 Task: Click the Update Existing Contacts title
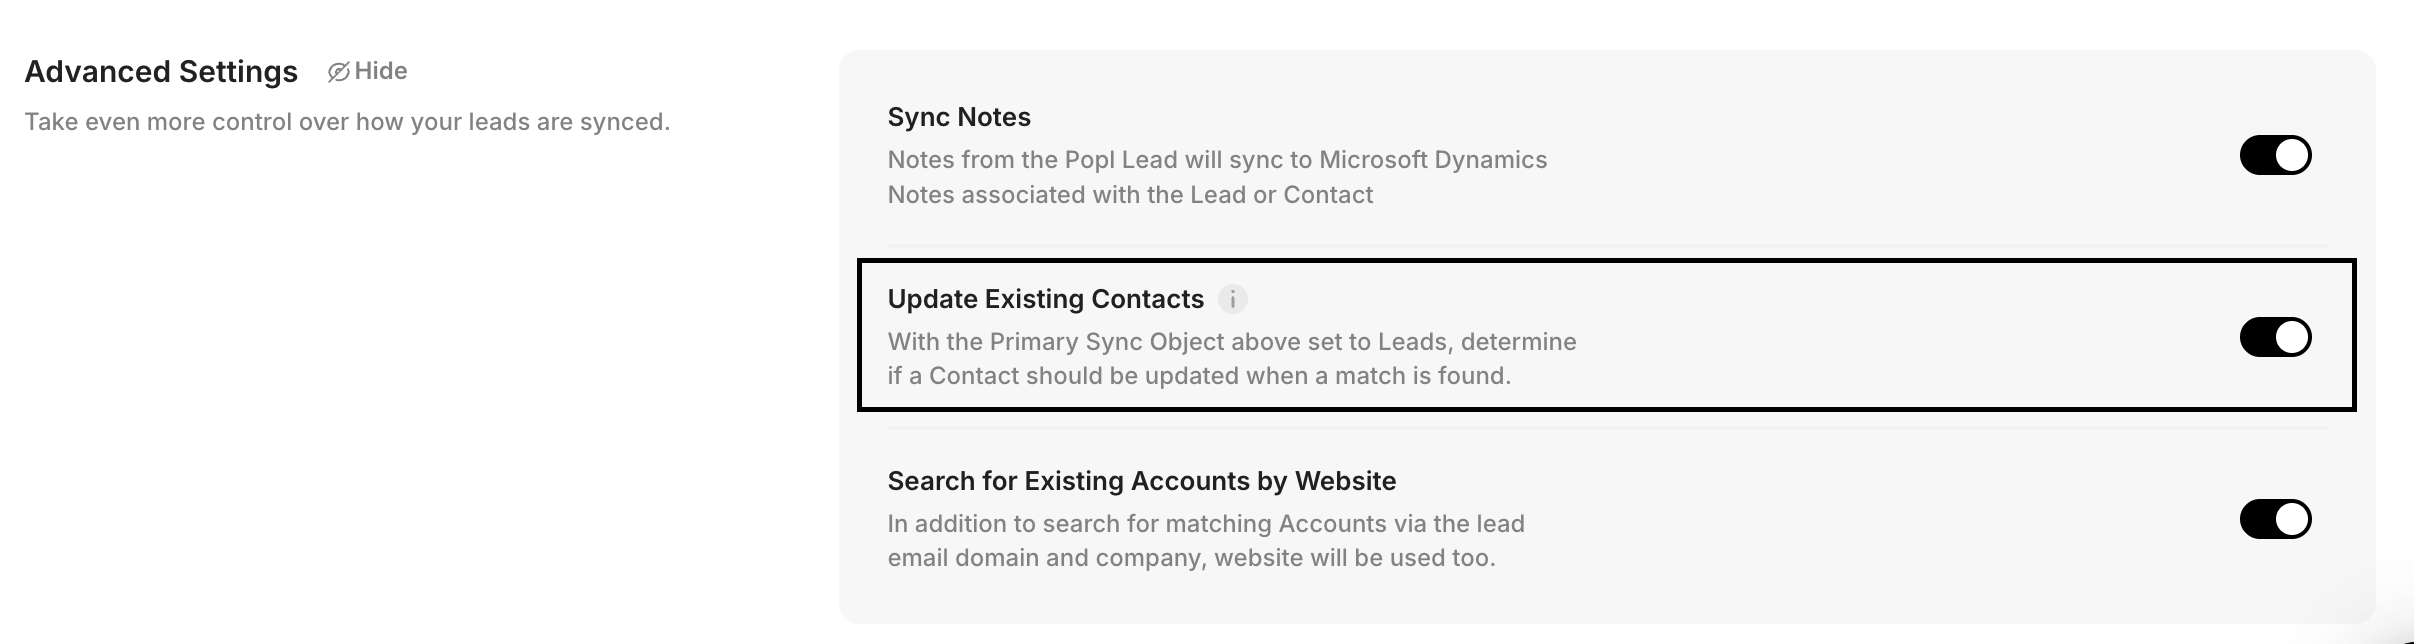point(1045,299)
